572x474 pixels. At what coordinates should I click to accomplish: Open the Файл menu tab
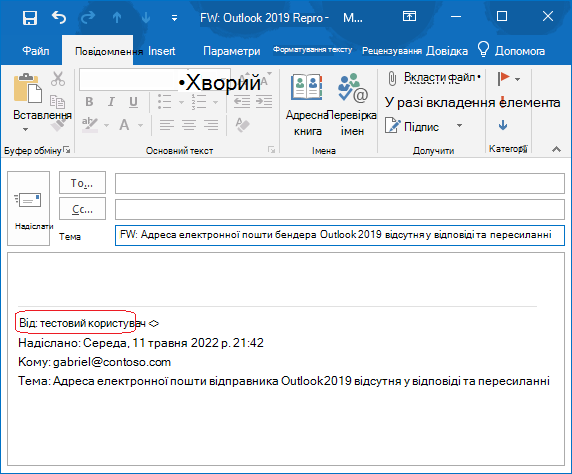(36, 51)
